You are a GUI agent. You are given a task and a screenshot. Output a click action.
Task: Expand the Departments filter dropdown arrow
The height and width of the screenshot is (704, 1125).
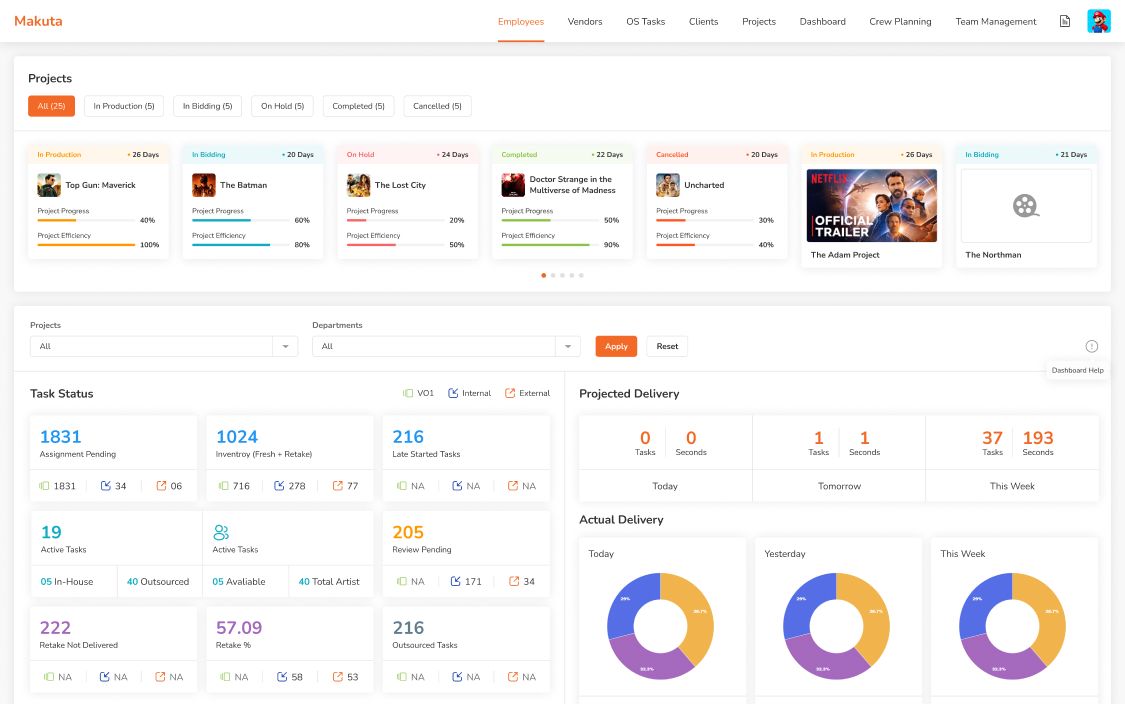tap(568, 347)
